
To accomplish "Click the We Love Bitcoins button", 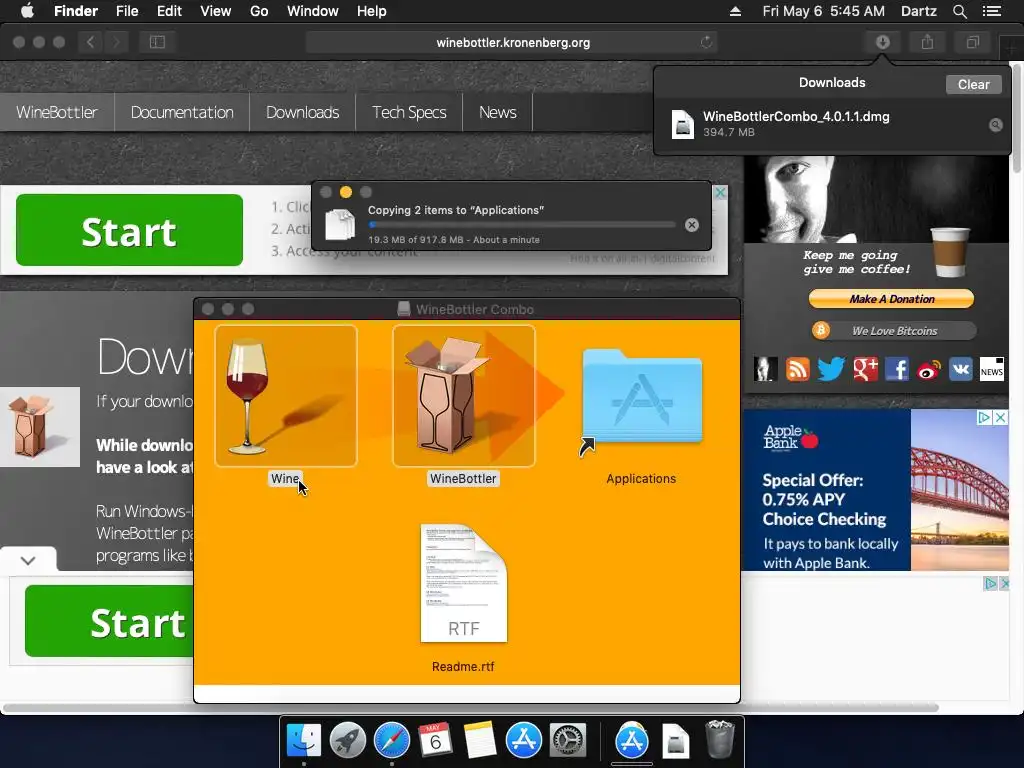I will (894, 331).
